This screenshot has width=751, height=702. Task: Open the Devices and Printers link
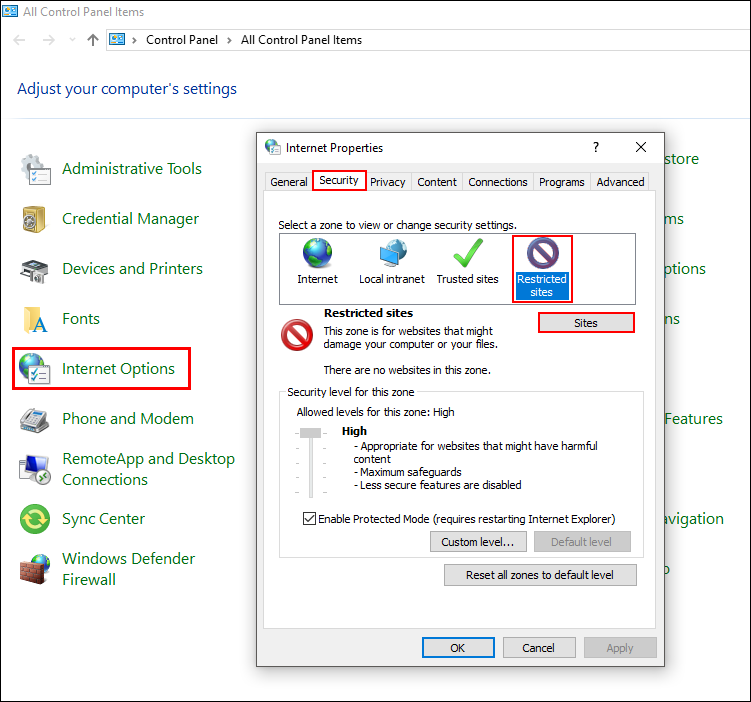click(132, 269)
